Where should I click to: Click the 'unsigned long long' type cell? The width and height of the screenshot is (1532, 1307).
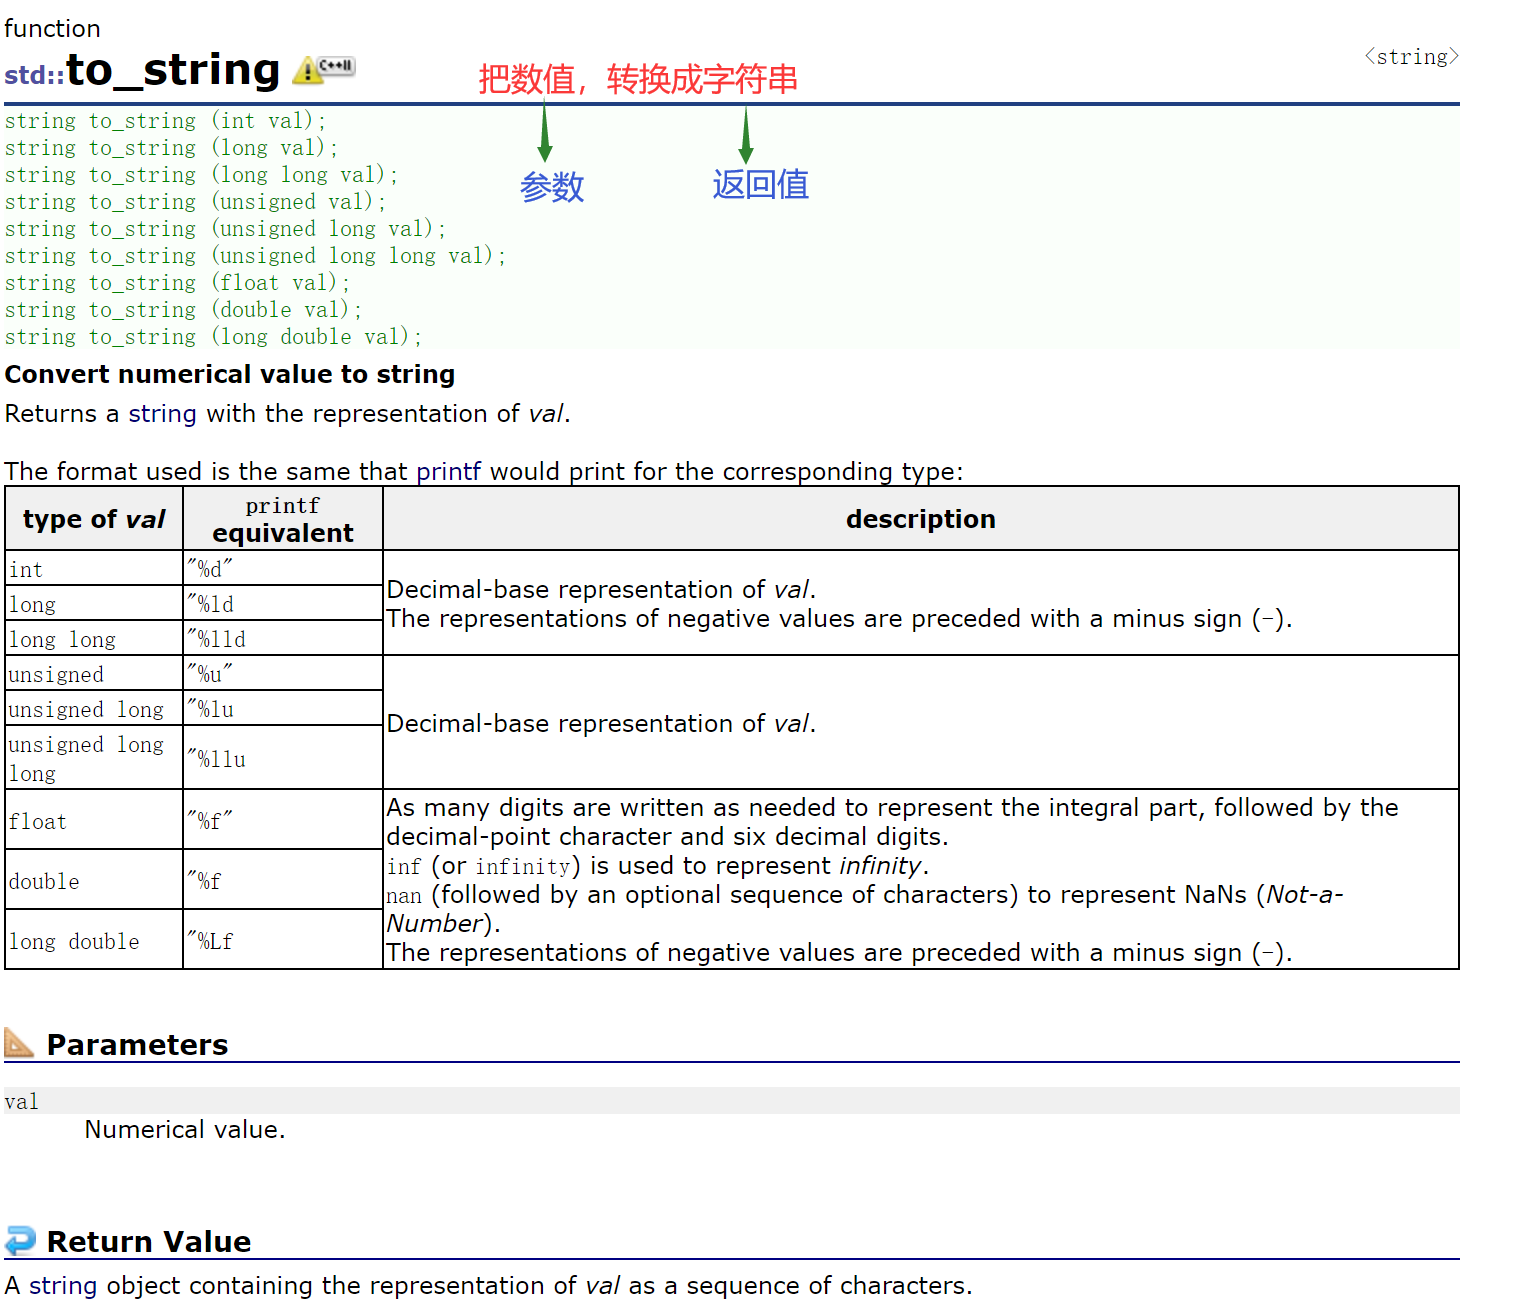pos(94,758)
